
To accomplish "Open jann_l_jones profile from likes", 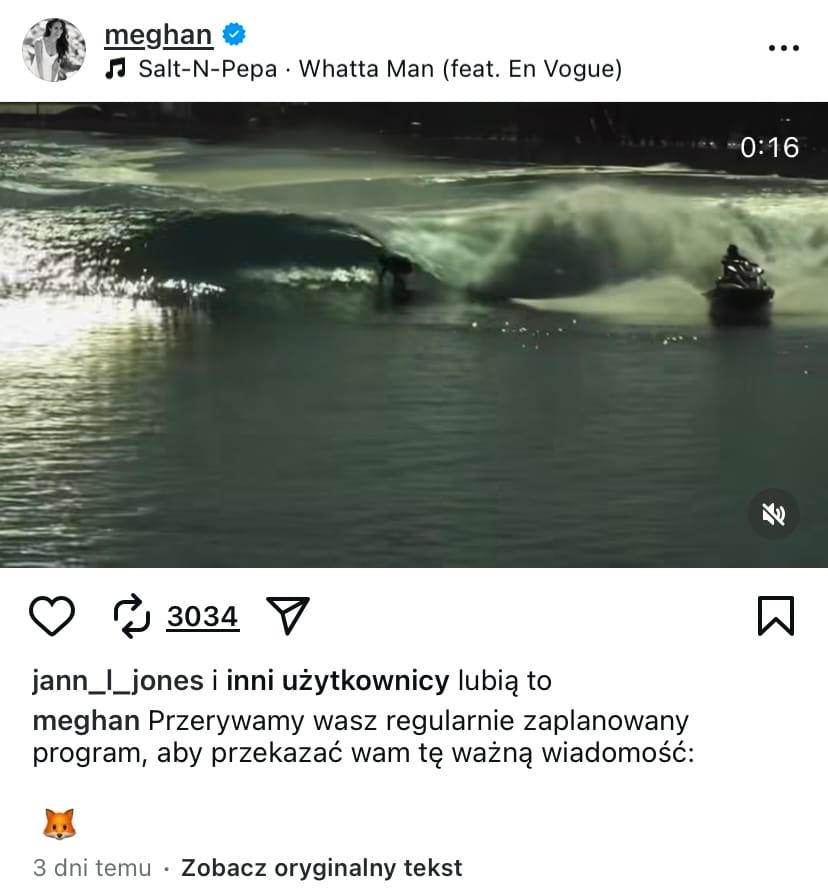I will [118, 681].
